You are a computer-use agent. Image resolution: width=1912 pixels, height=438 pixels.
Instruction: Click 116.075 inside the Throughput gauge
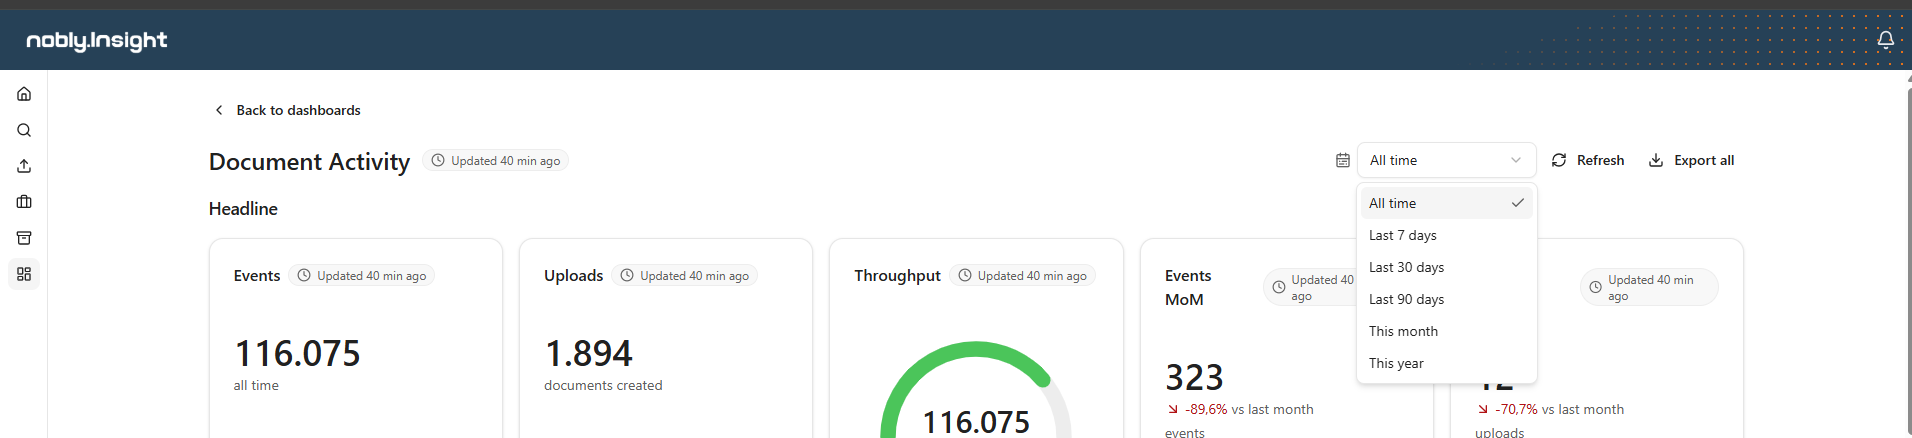(x=976, y=422)
